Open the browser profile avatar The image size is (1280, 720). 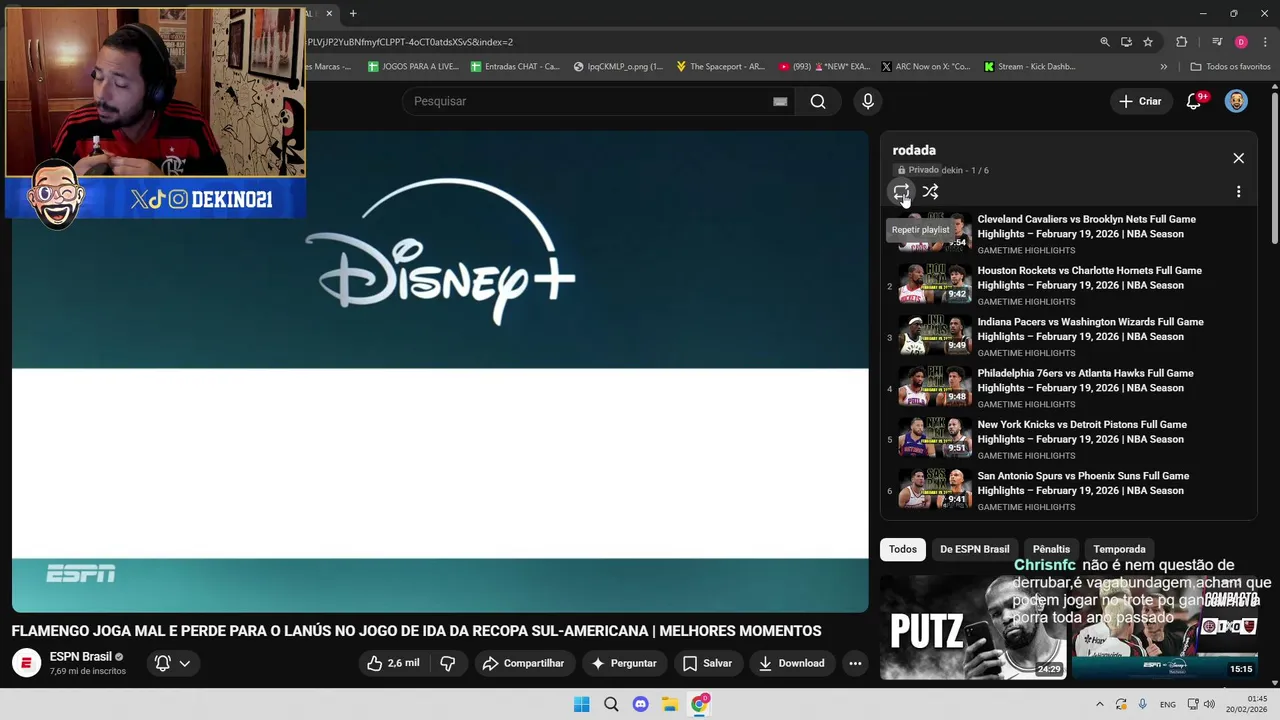tap(1241, 42)
